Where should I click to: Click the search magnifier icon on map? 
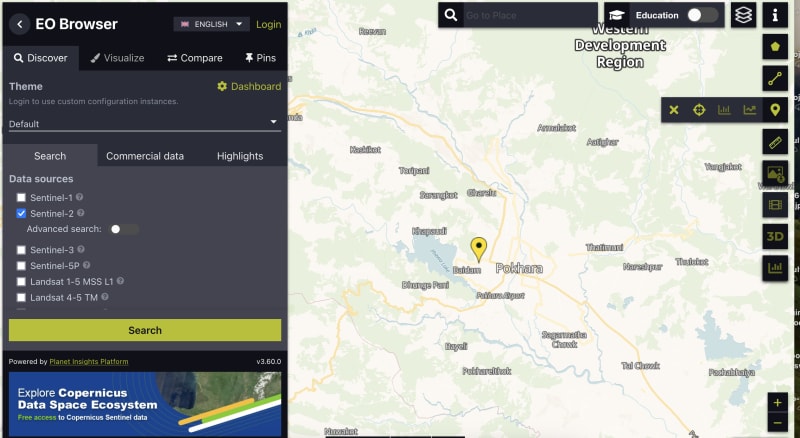click(x=451, y=15)
